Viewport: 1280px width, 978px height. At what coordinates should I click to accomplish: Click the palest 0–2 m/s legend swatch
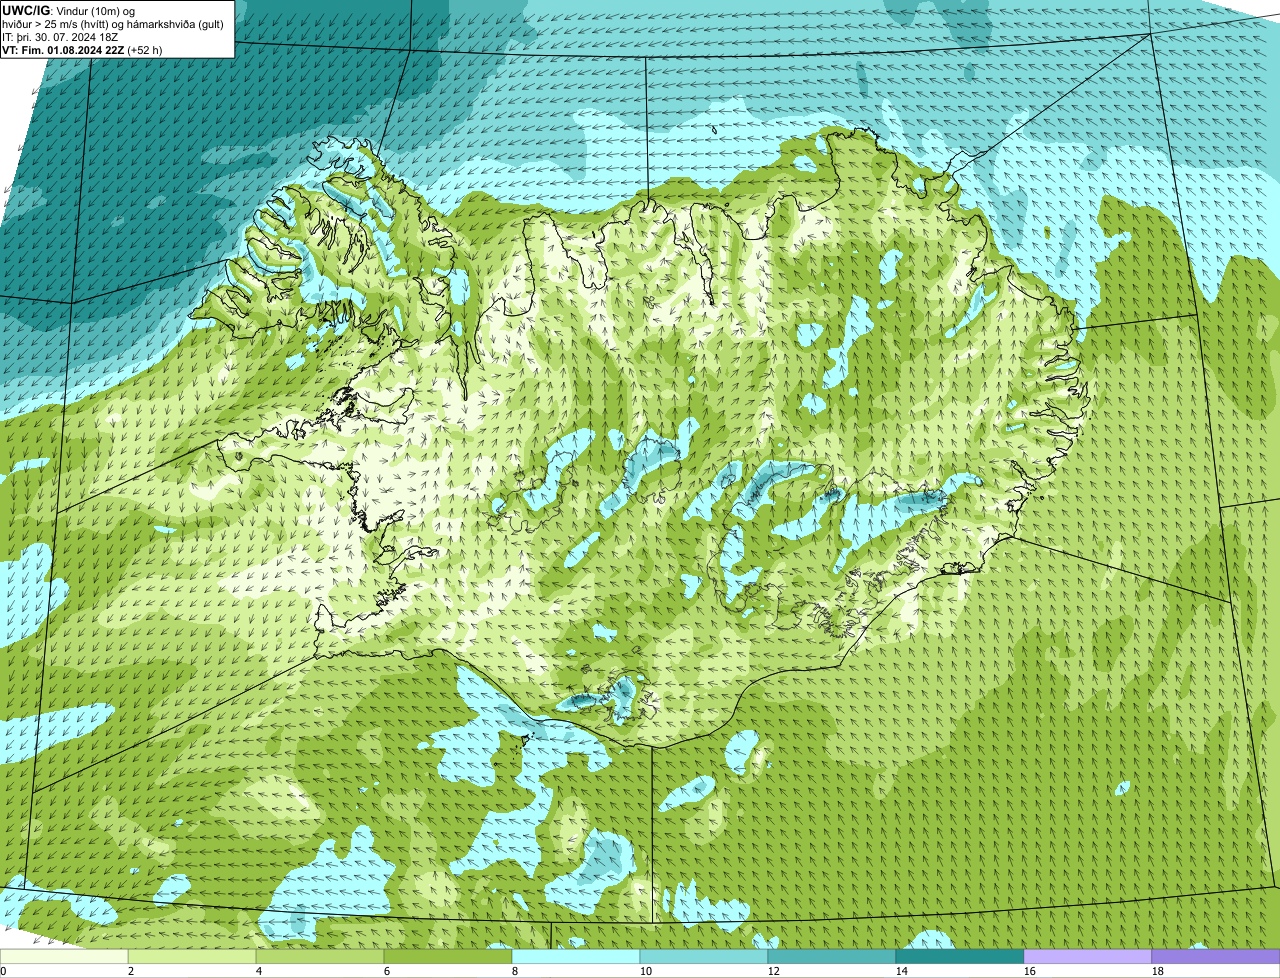(64, 956)
